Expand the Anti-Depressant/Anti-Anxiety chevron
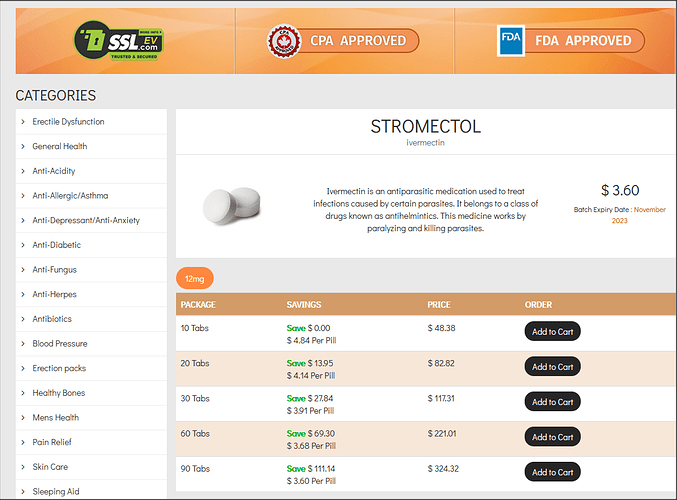 [23, 220]
